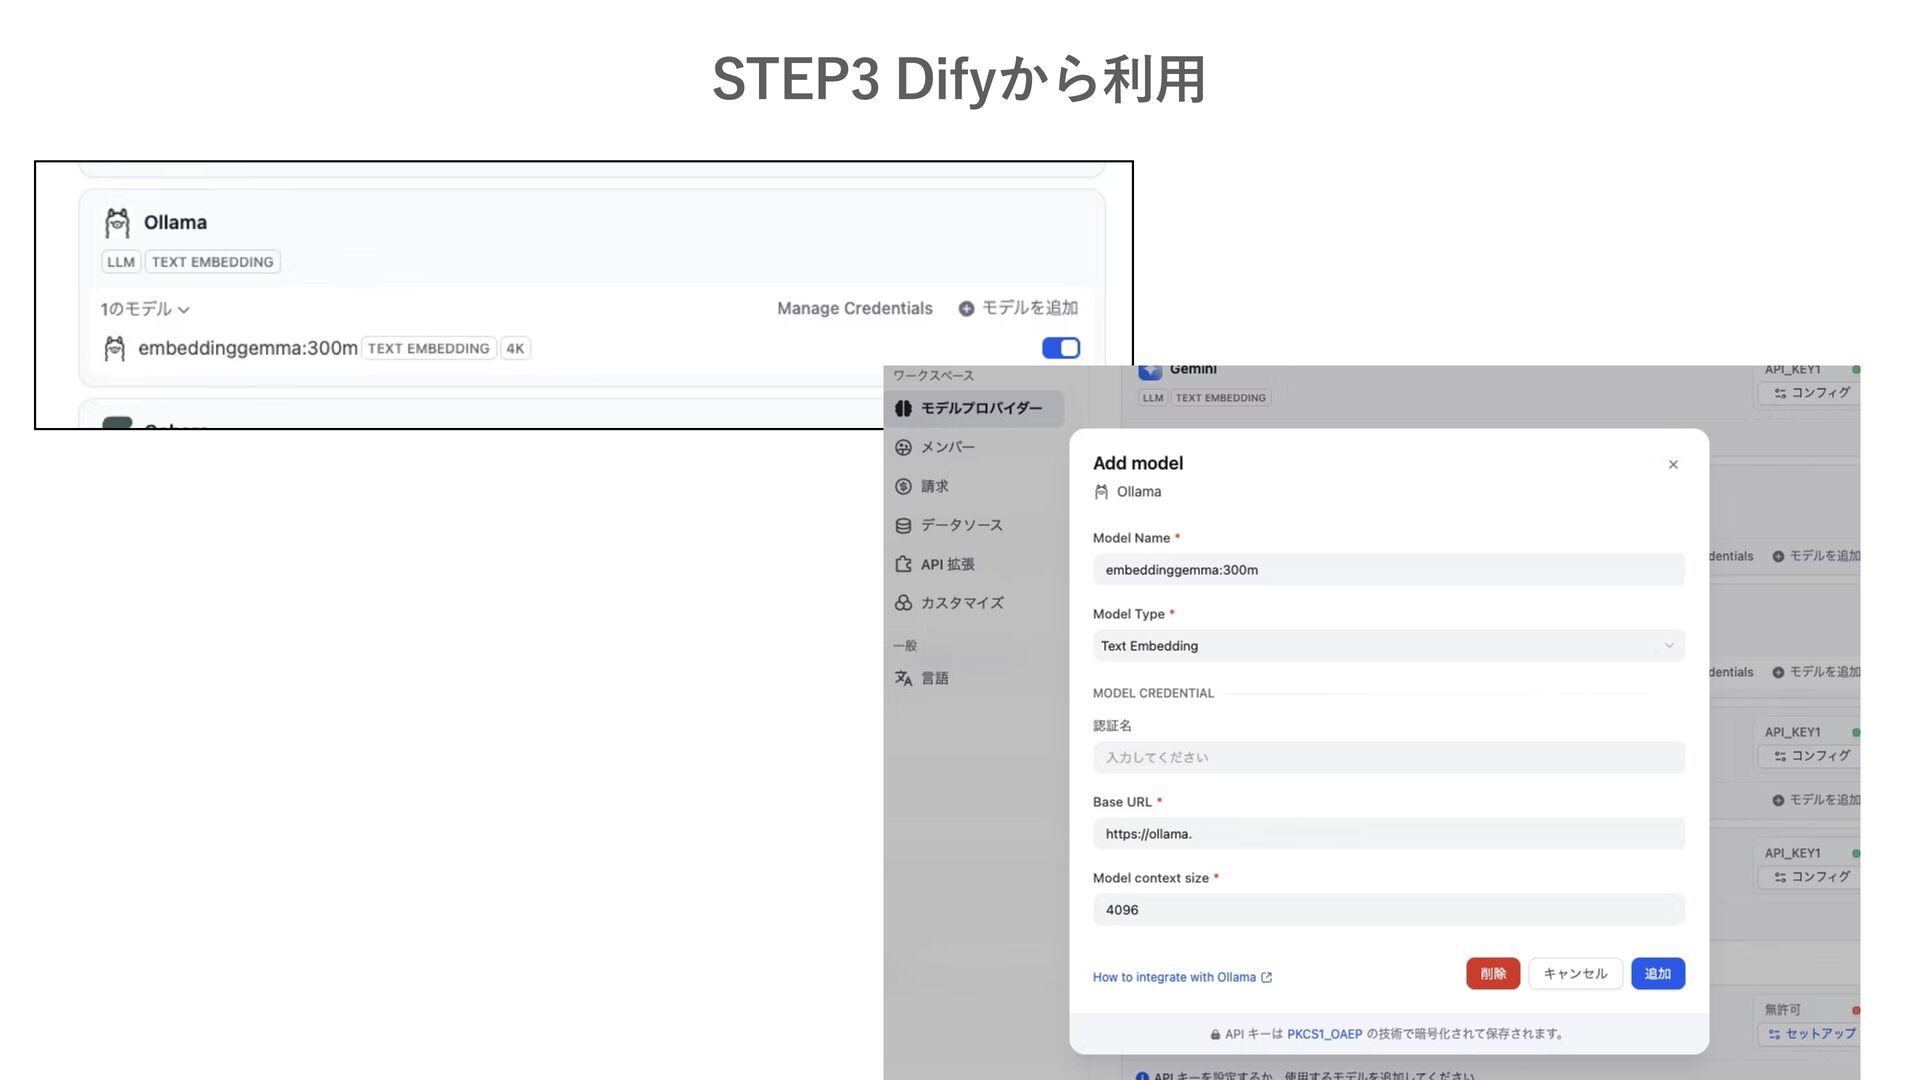Toggle the embeddinggemma:300m model switch
Screen dimensions: 1920x1080
(x=1061, y=348)
